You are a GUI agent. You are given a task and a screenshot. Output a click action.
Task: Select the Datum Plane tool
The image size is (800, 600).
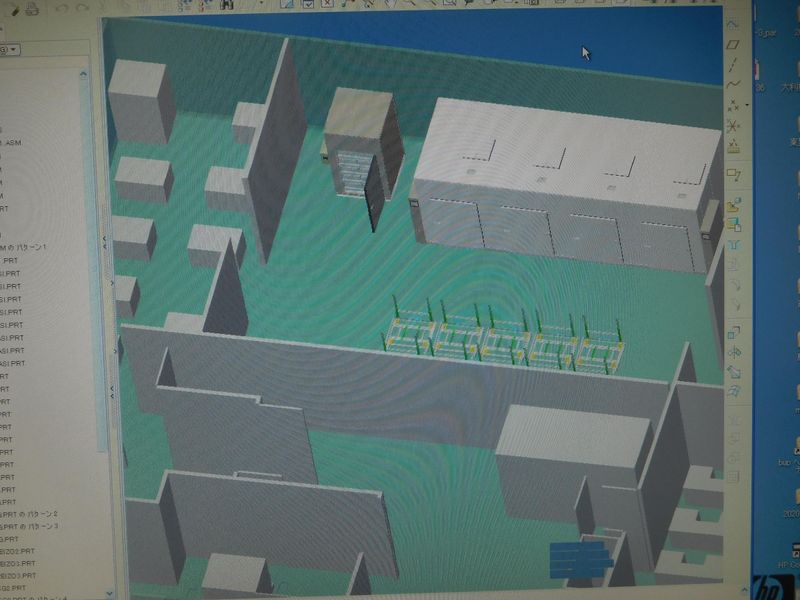(x=733, y=44)
